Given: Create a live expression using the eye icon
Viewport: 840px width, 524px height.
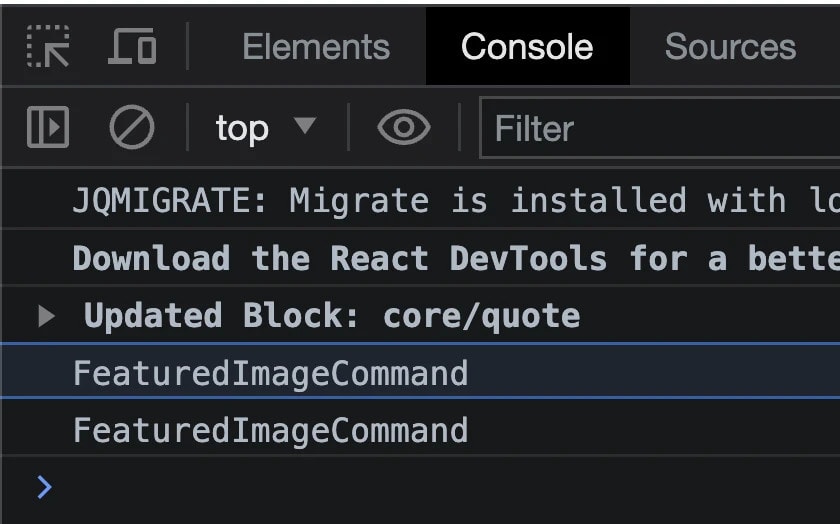Looking at the screenshot, I should [404, 127].
